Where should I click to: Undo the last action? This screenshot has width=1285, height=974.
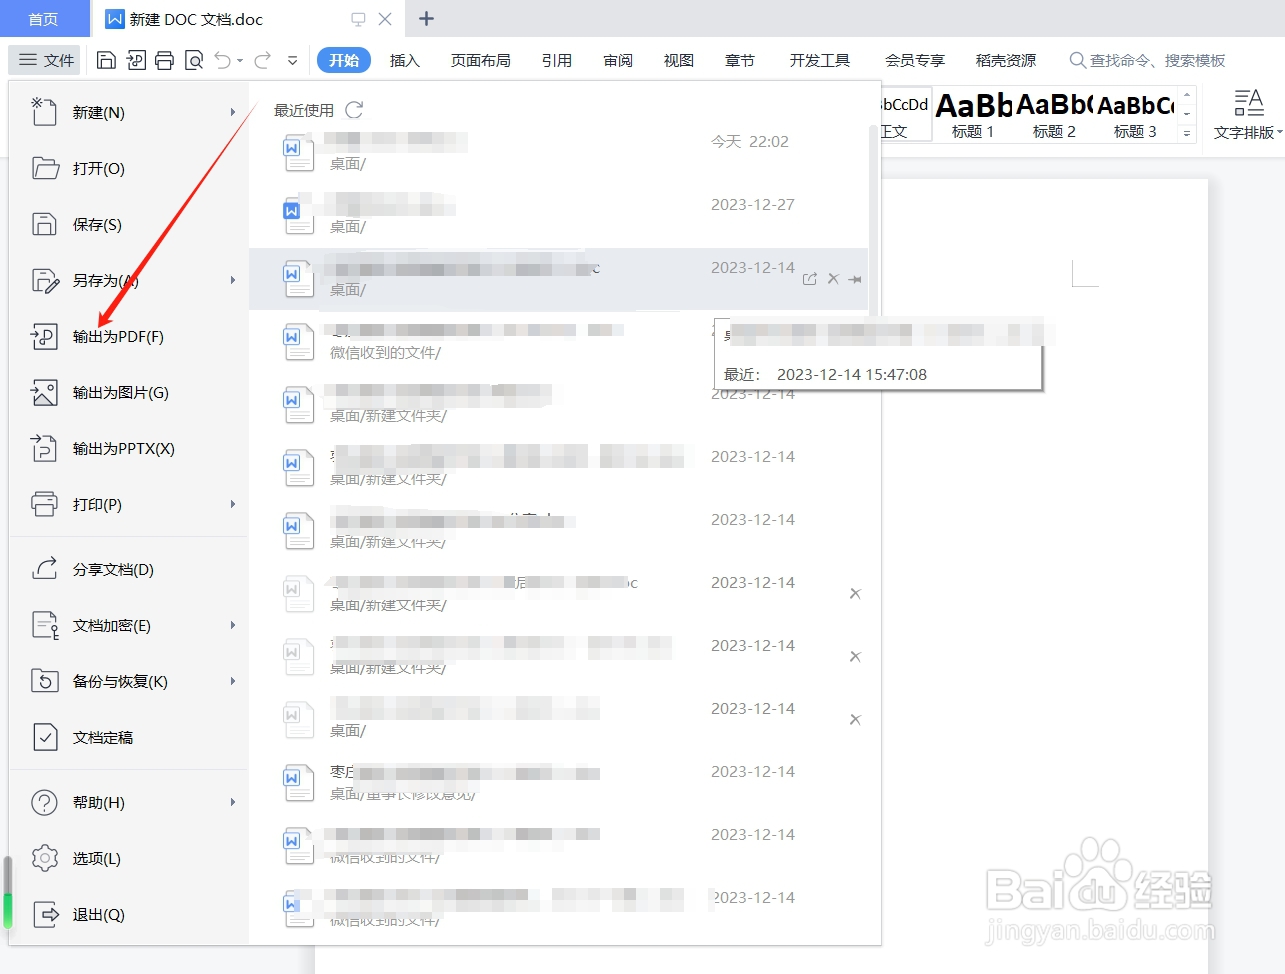click(223, 60)
